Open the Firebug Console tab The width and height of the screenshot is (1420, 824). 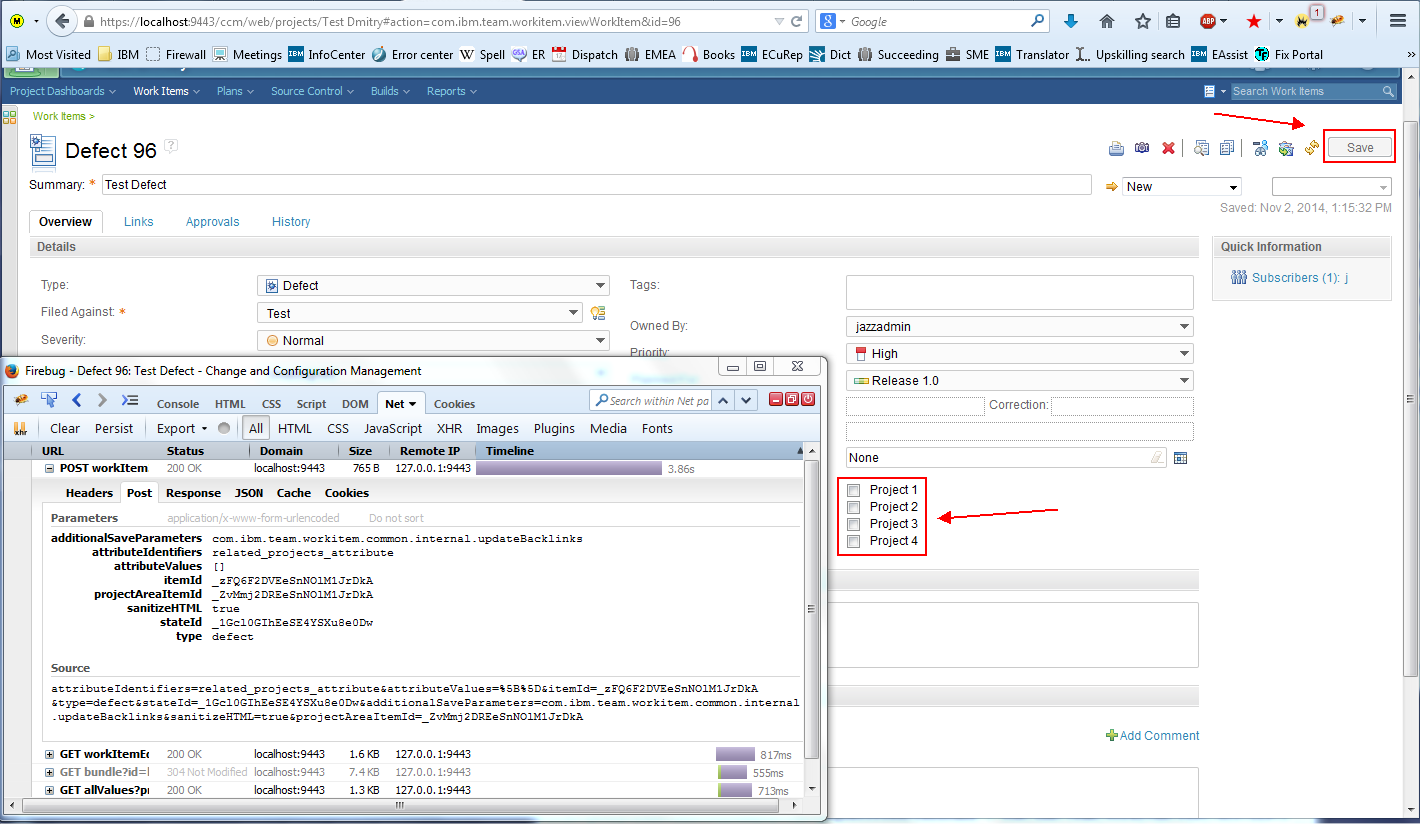tap(178, 404)
